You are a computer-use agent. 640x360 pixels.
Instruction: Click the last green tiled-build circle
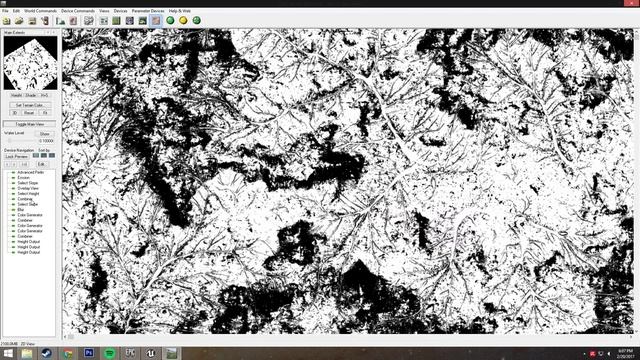(197, 20)
